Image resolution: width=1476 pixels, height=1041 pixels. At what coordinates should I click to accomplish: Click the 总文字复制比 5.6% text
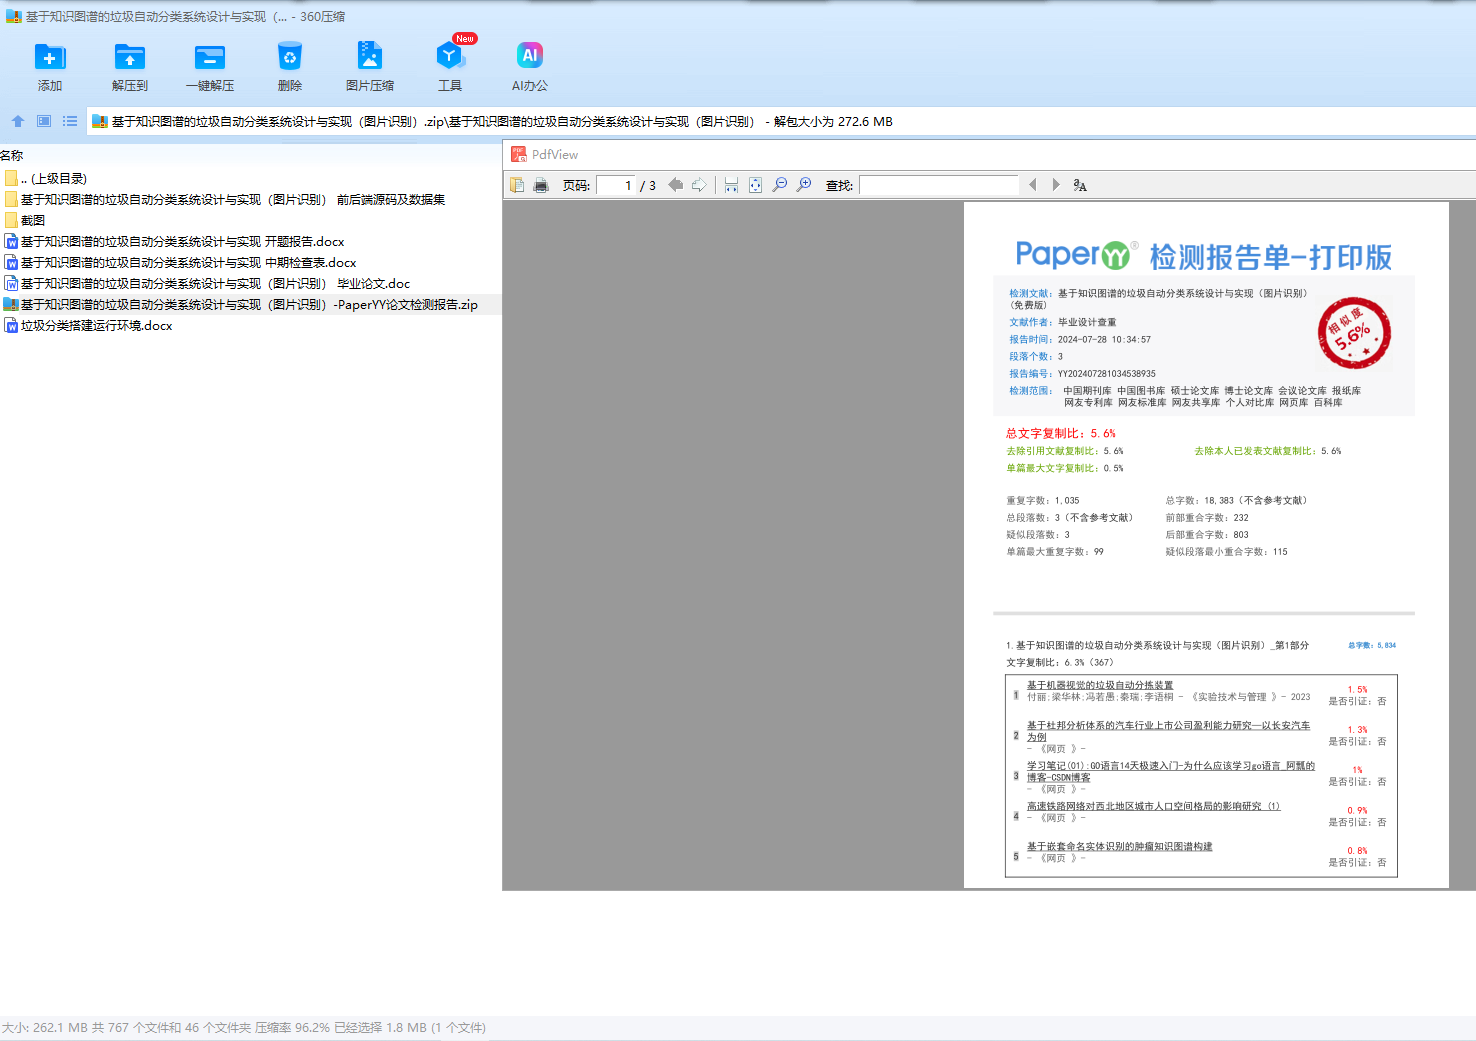(1061, 433)
